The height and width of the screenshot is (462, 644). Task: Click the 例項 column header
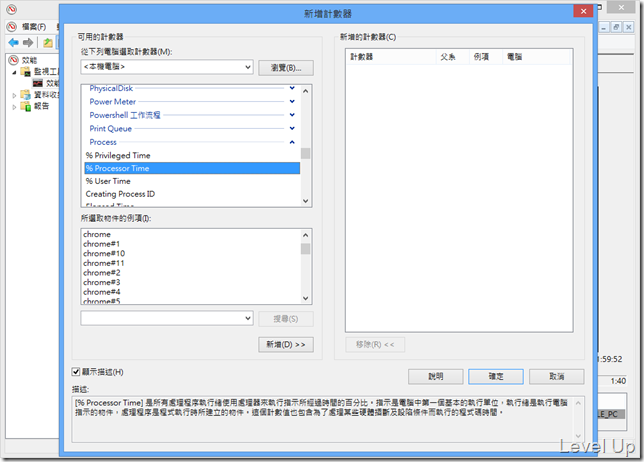486,57
